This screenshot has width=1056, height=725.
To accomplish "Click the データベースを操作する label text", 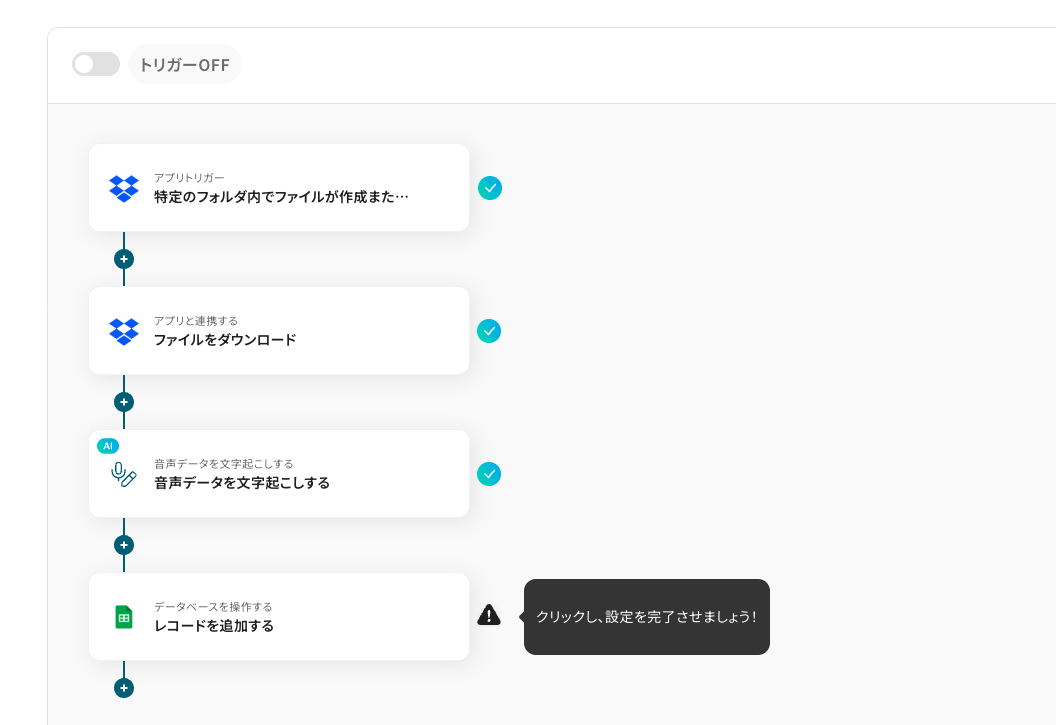I will coord(213,607).
